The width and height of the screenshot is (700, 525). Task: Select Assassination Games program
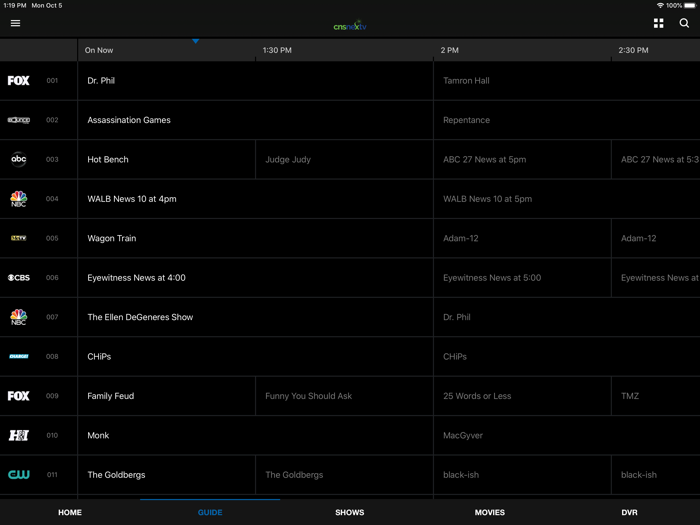tap(255, 120)
